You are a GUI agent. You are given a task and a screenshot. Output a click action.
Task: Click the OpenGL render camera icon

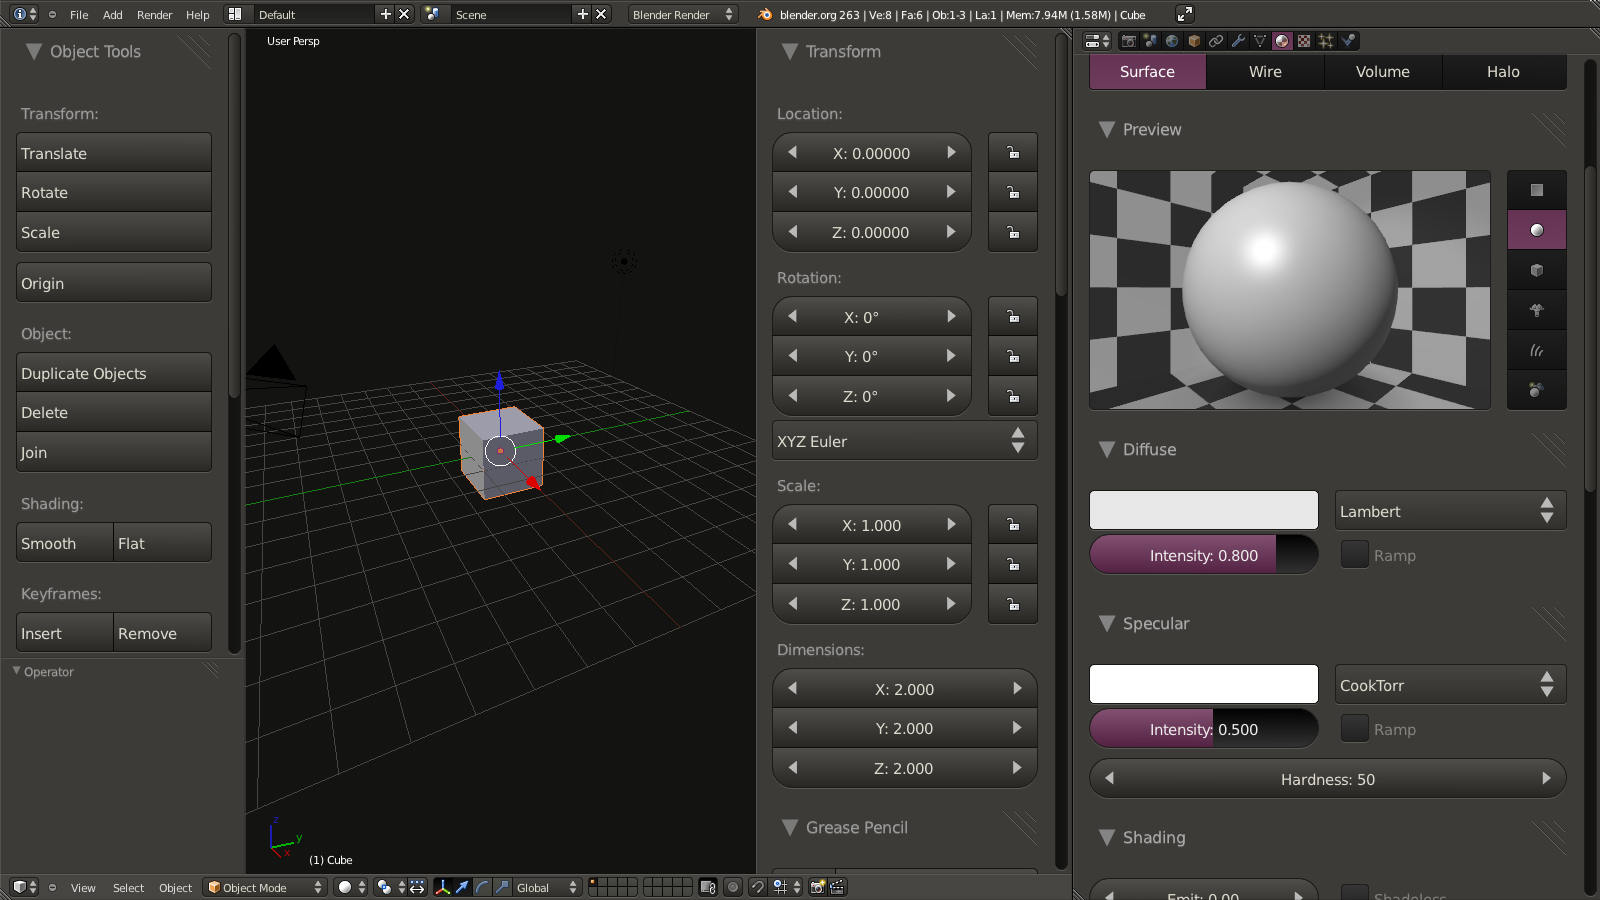coord(817,887)
